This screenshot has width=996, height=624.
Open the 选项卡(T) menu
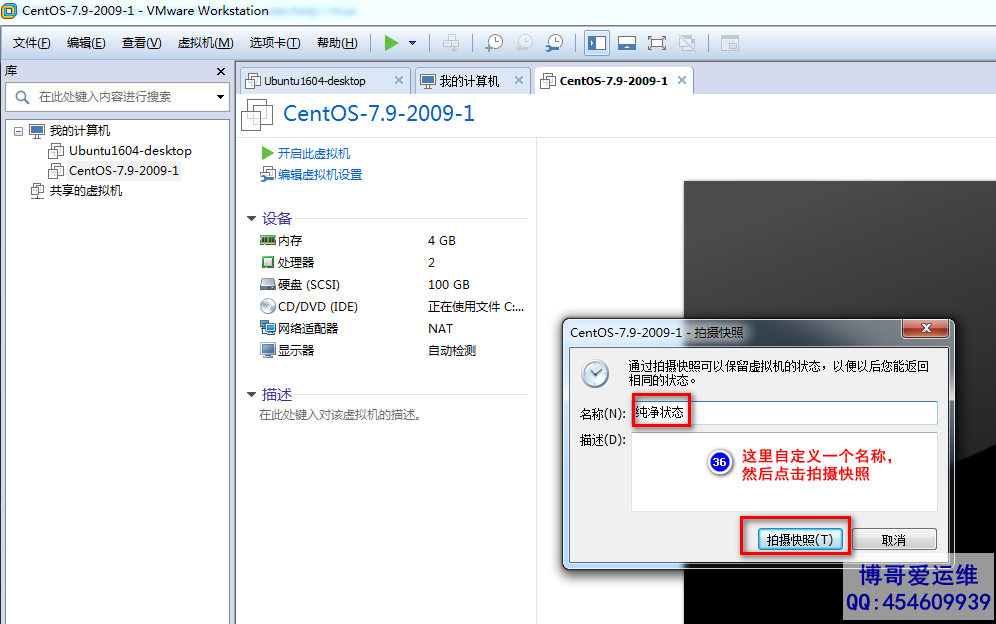coord(274,43)
